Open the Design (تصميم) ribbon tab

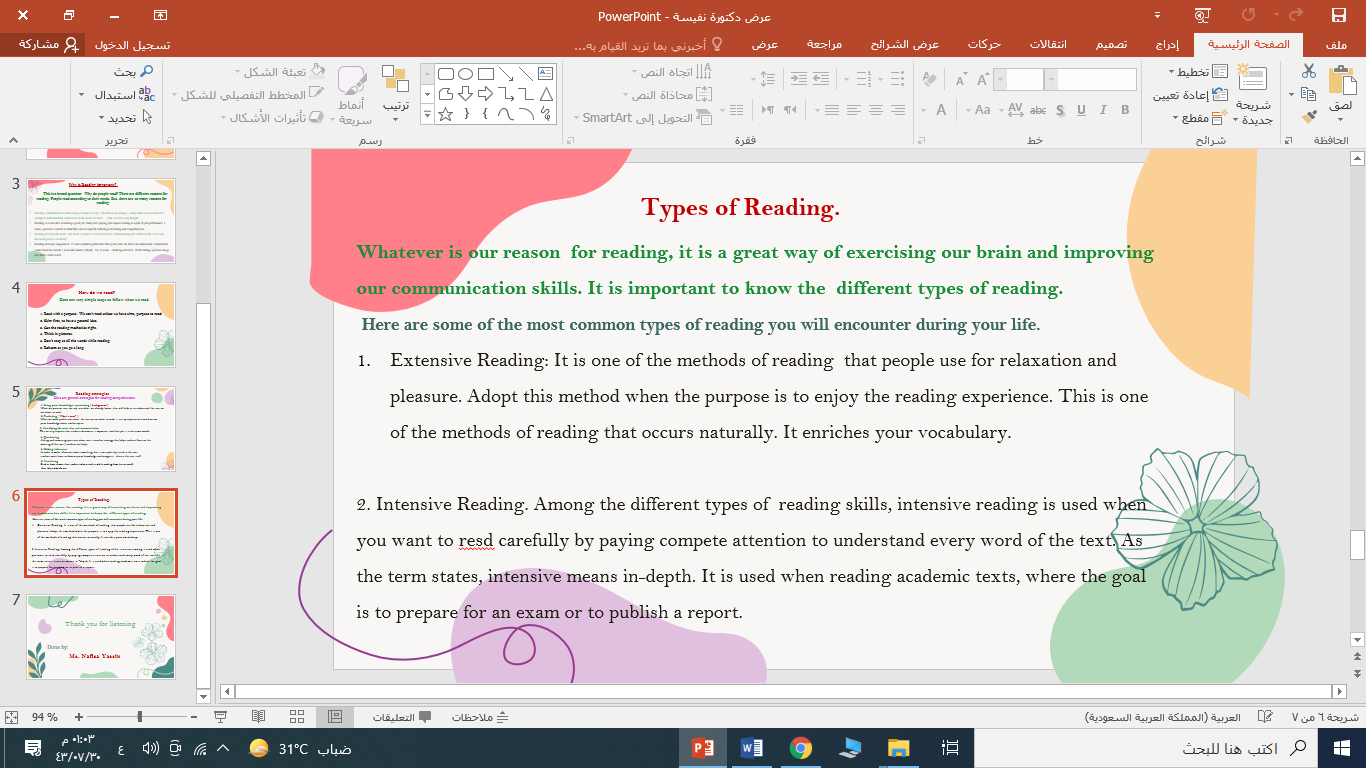coord(1109,45)
